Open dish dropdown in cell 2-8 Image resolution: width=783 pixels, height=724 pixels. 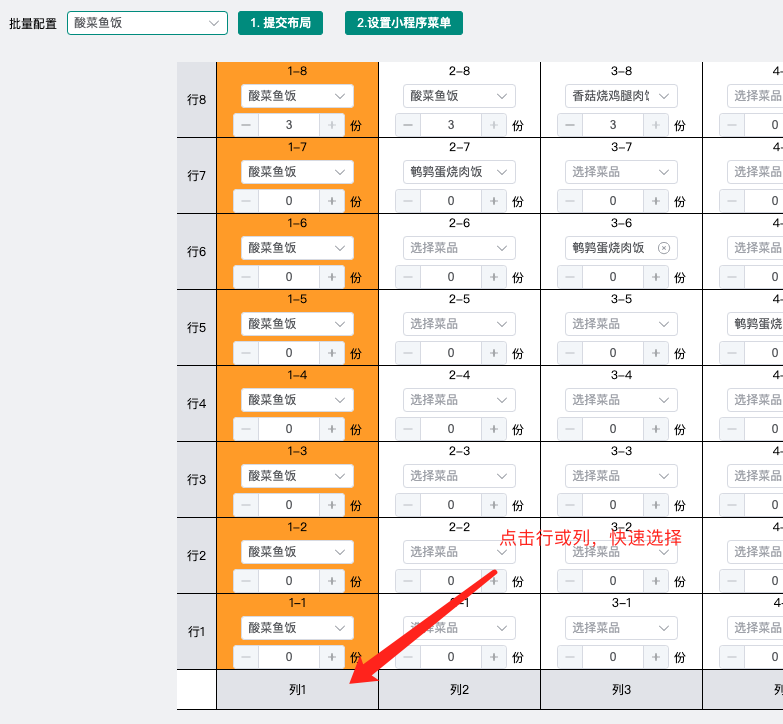point(459,96)
